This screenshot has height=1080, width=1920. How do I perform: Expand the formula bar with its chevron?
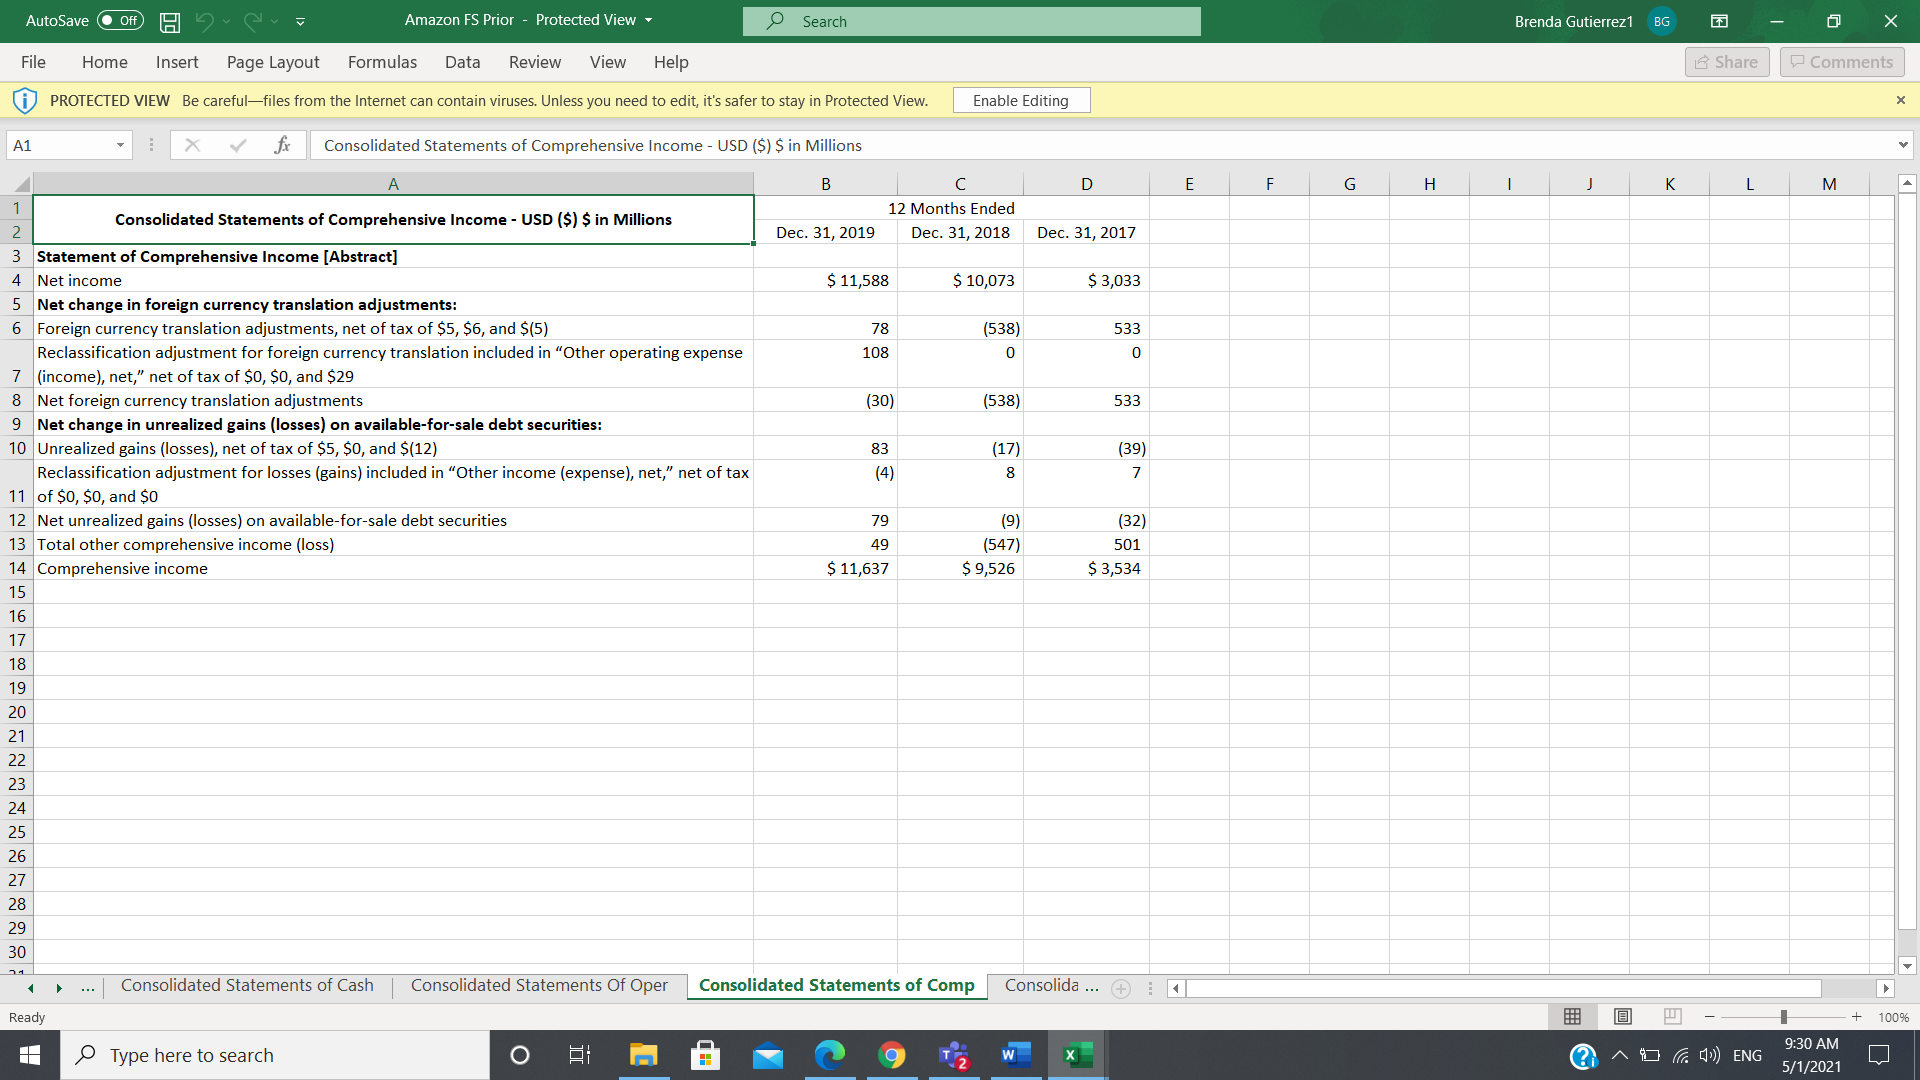coord(1904,145)
